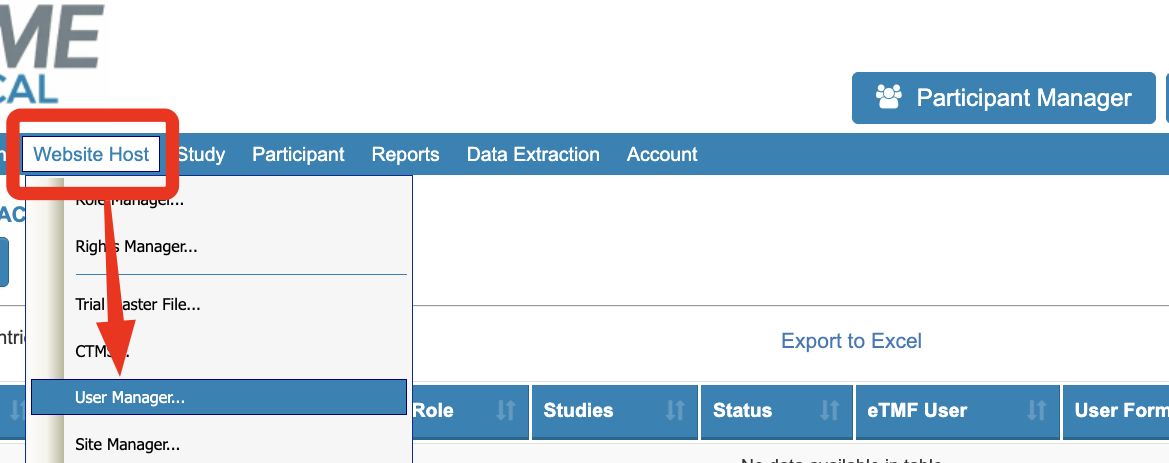Click the Export to Excel link
The height and width of the screenshot is (463, 1169).
[x=851, y=341]
